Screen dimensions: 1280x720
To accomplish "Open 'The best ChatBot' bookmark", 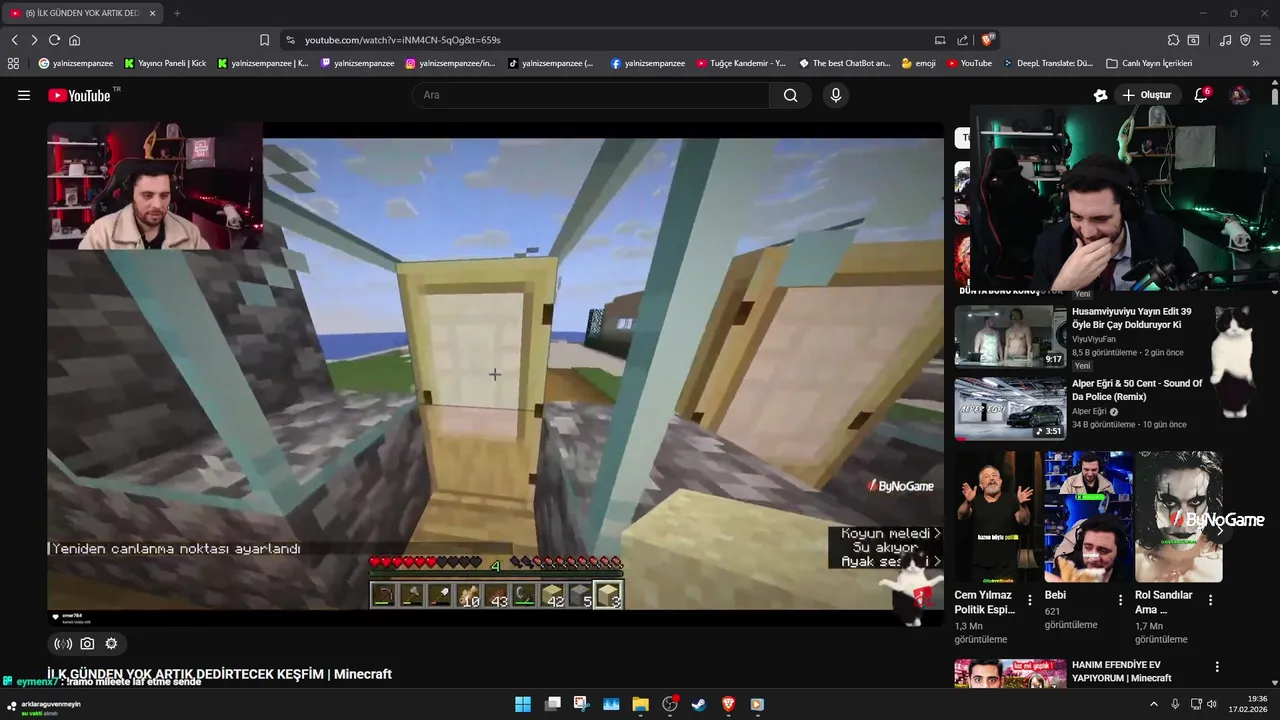I will click(844, 63).
